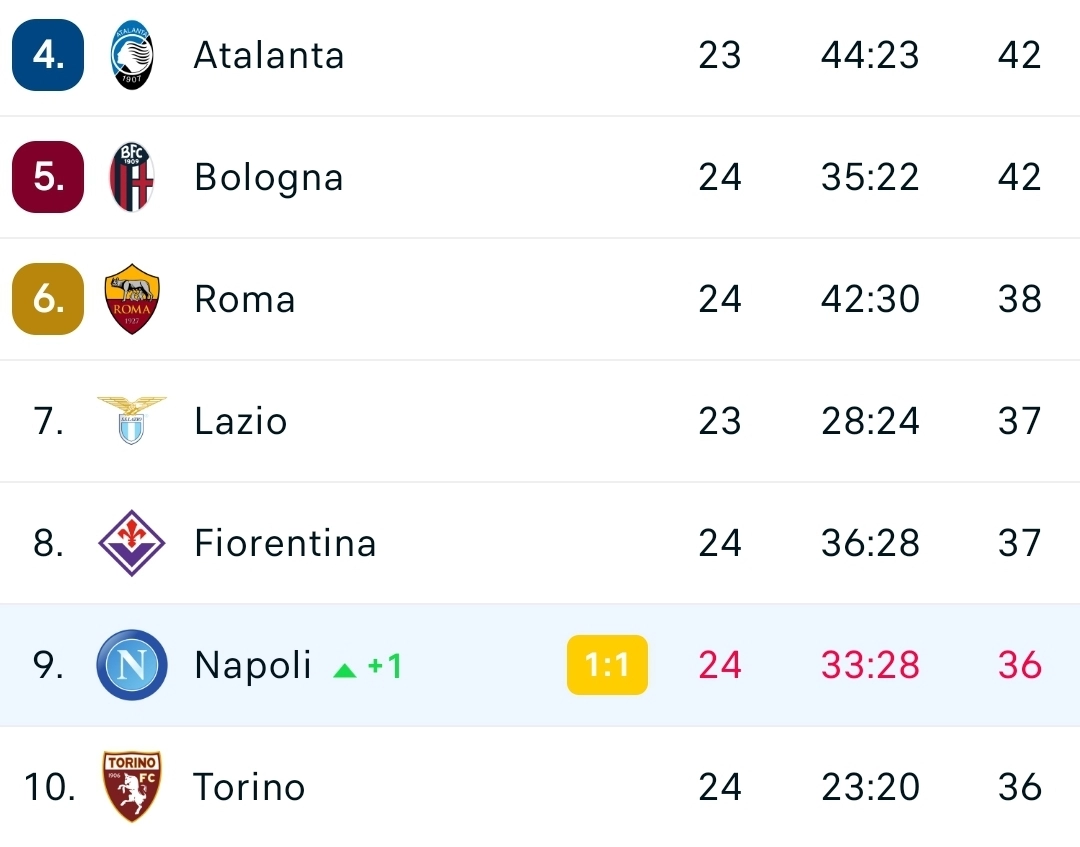Open the Atalanta team name
1080x847 pixels.
click(x=269, y=55)
